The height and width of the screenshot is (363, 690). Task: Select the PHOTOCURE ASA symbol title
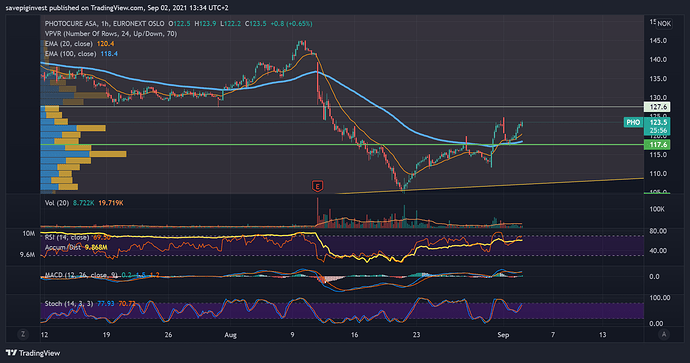click(x=72, y=24)
